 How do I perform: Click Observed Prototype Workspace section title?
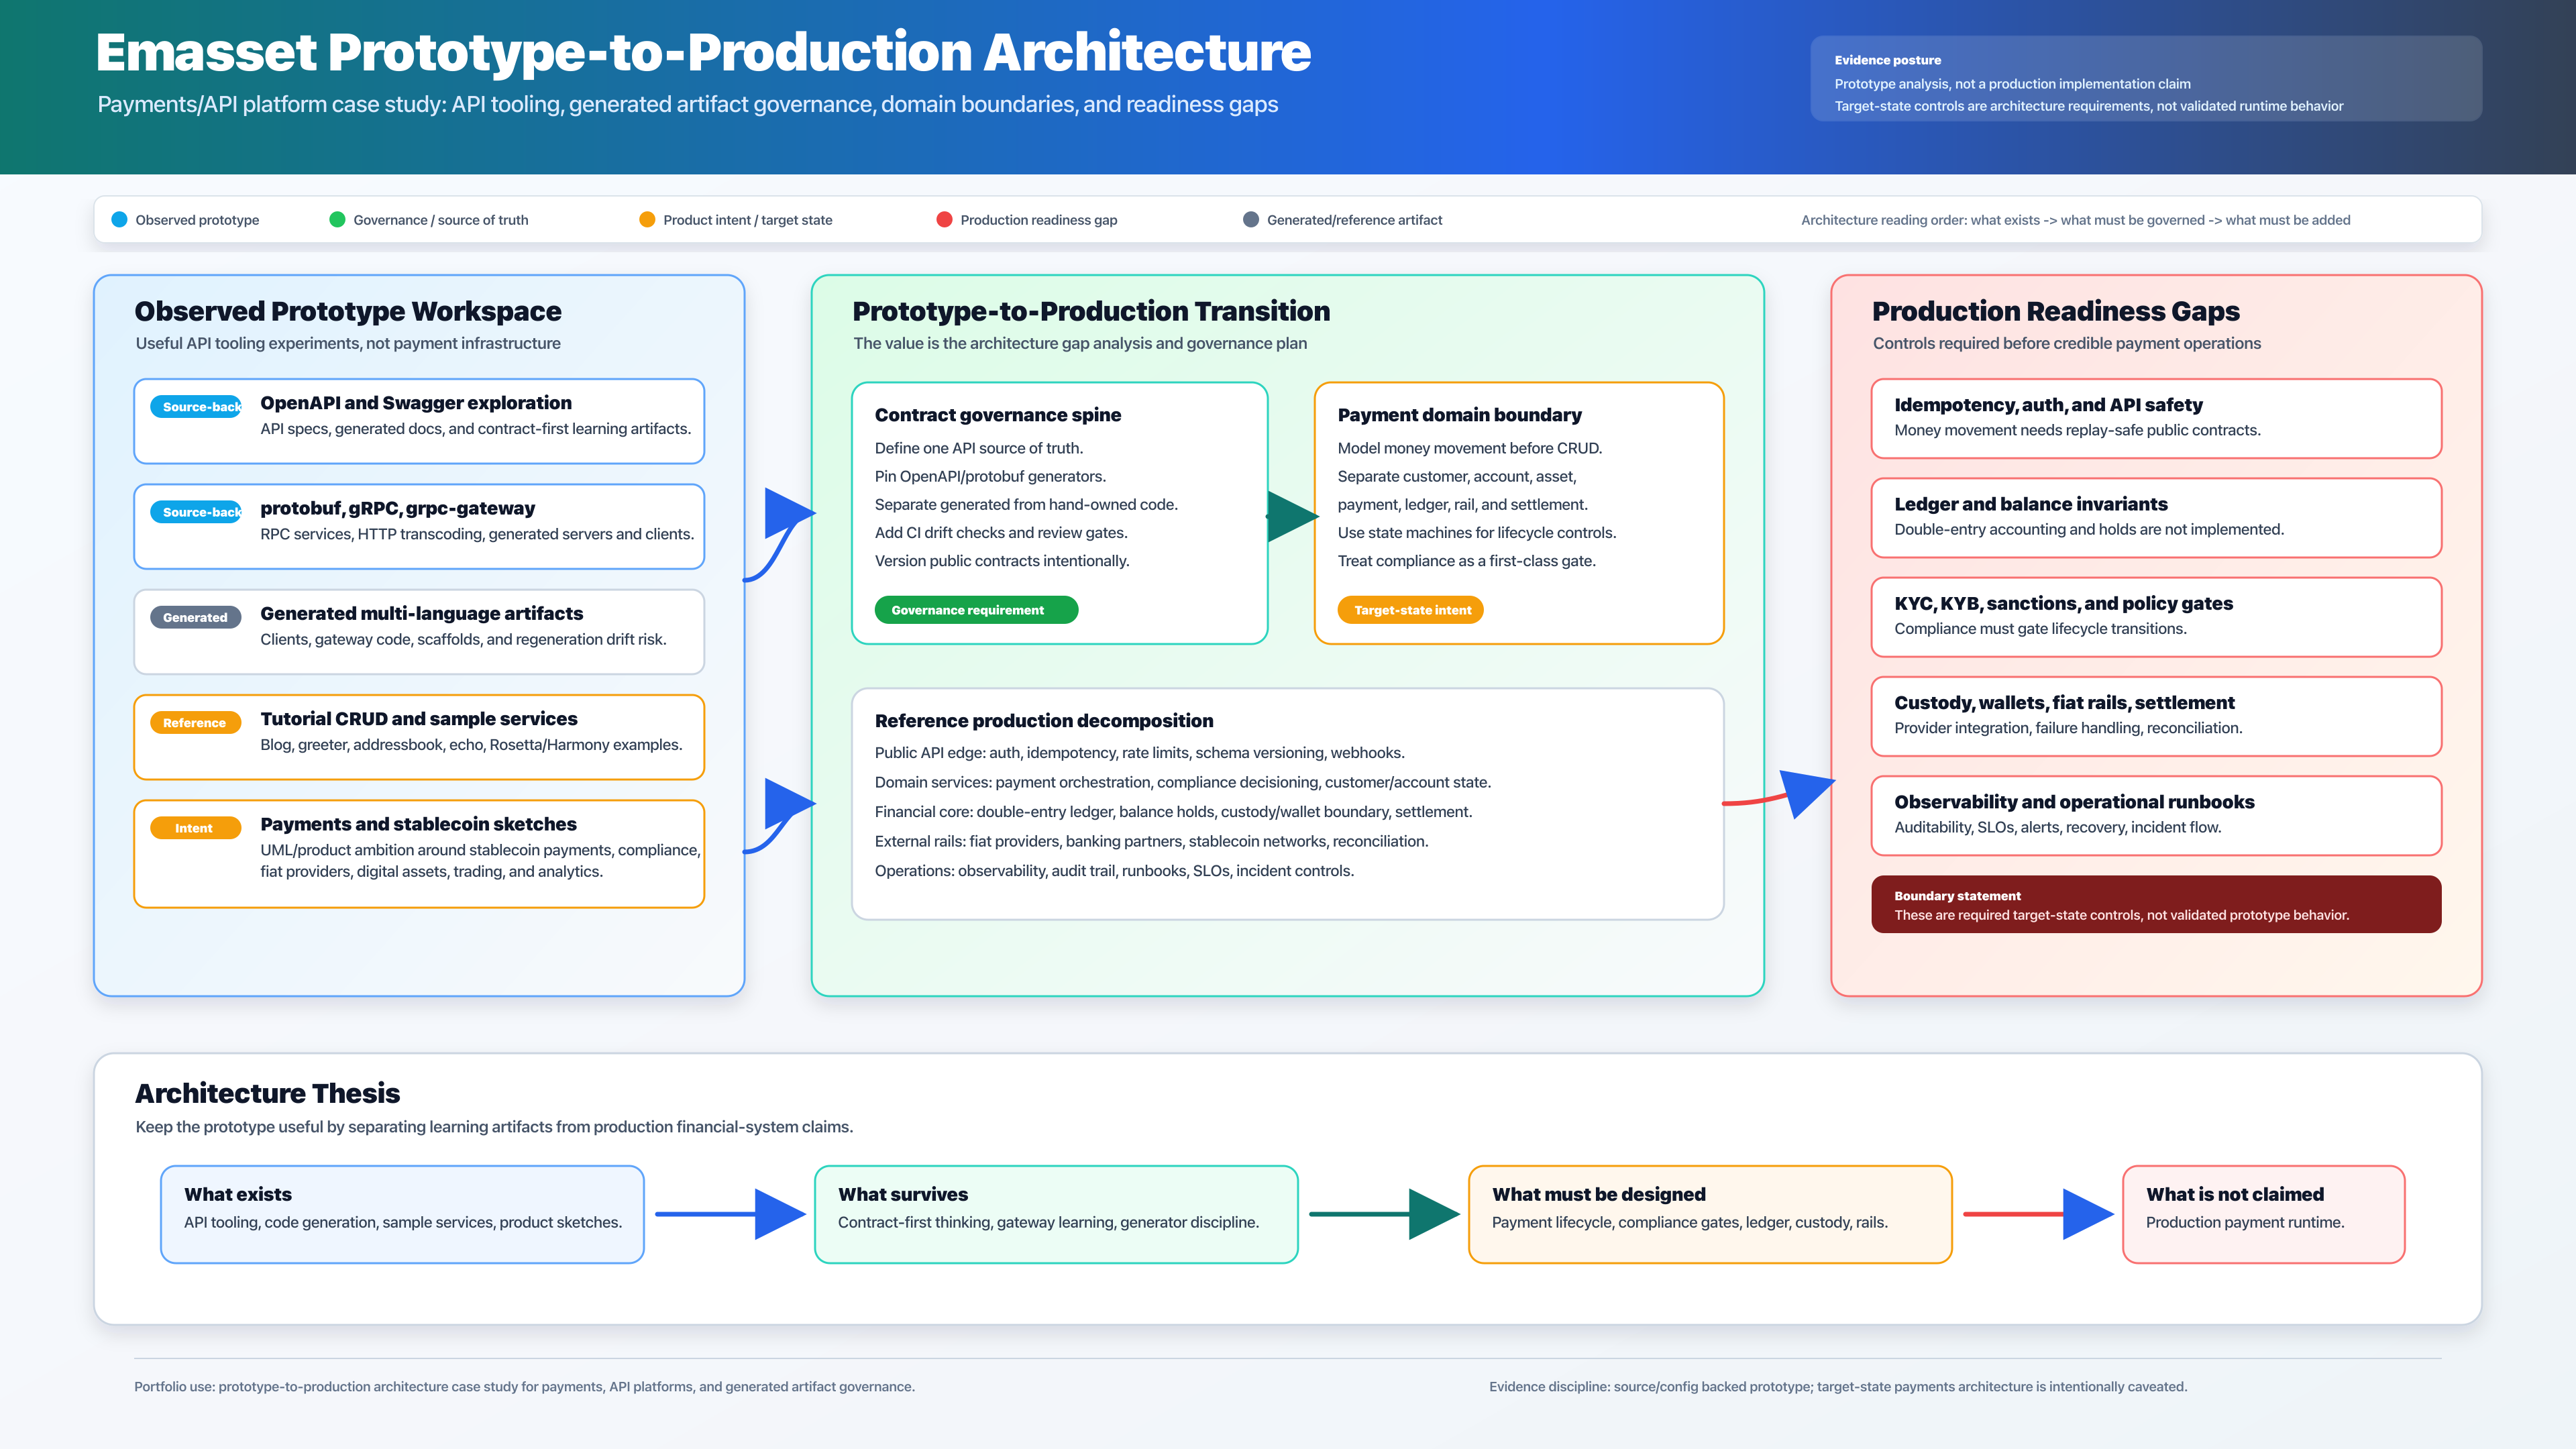[x=348, y=311]
